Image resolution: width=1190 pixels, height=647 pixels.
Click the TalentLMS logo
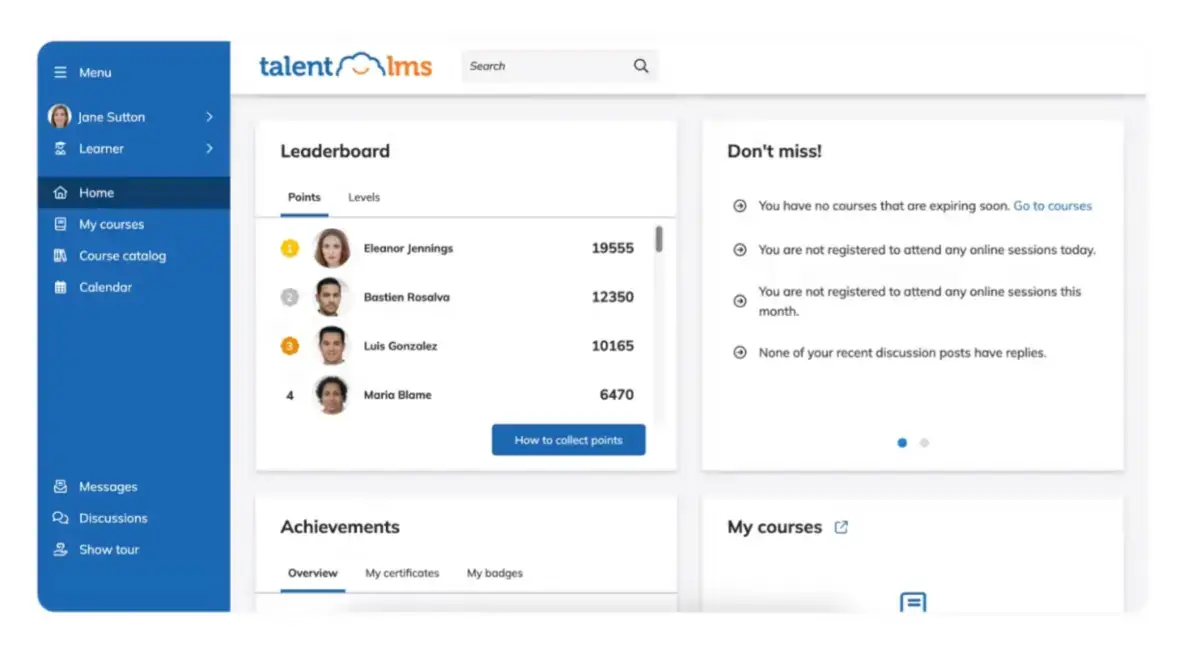click(x=345, y=66)
